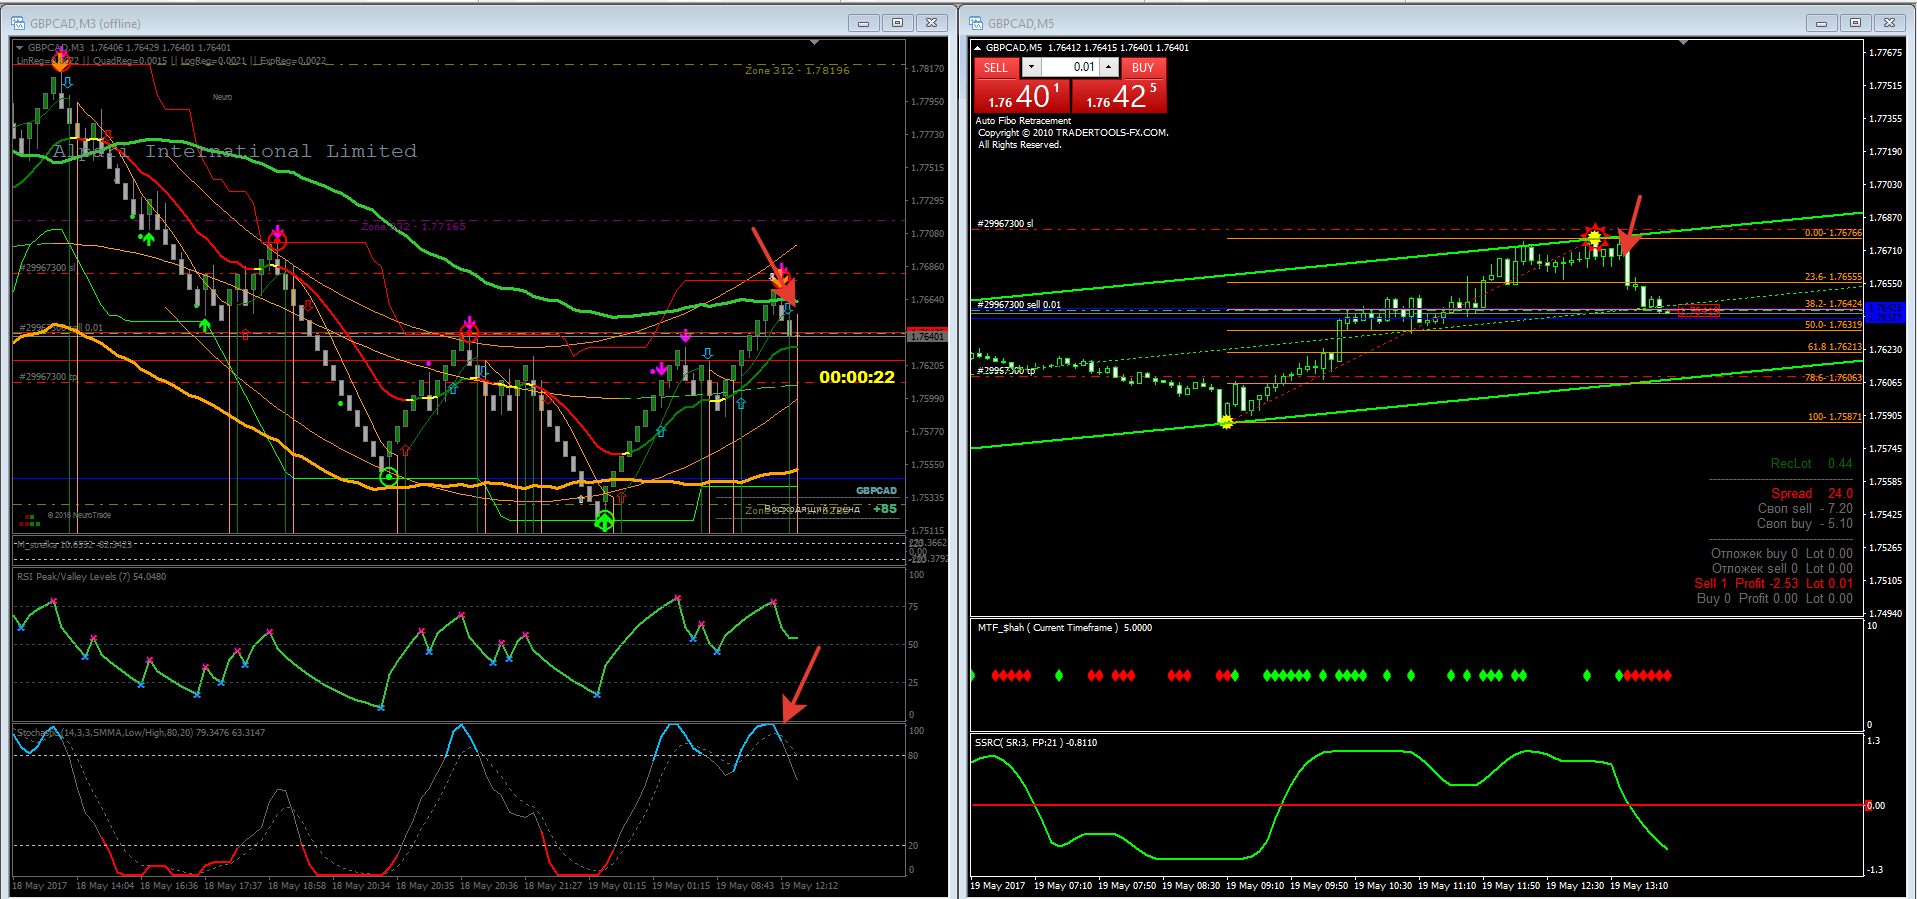The height and width of the screenshot is (899, 1917).
Task: Maximize the GBPCAD,M3 (offline) chart window
Action: pyautogui.click(x=897, y=23)
